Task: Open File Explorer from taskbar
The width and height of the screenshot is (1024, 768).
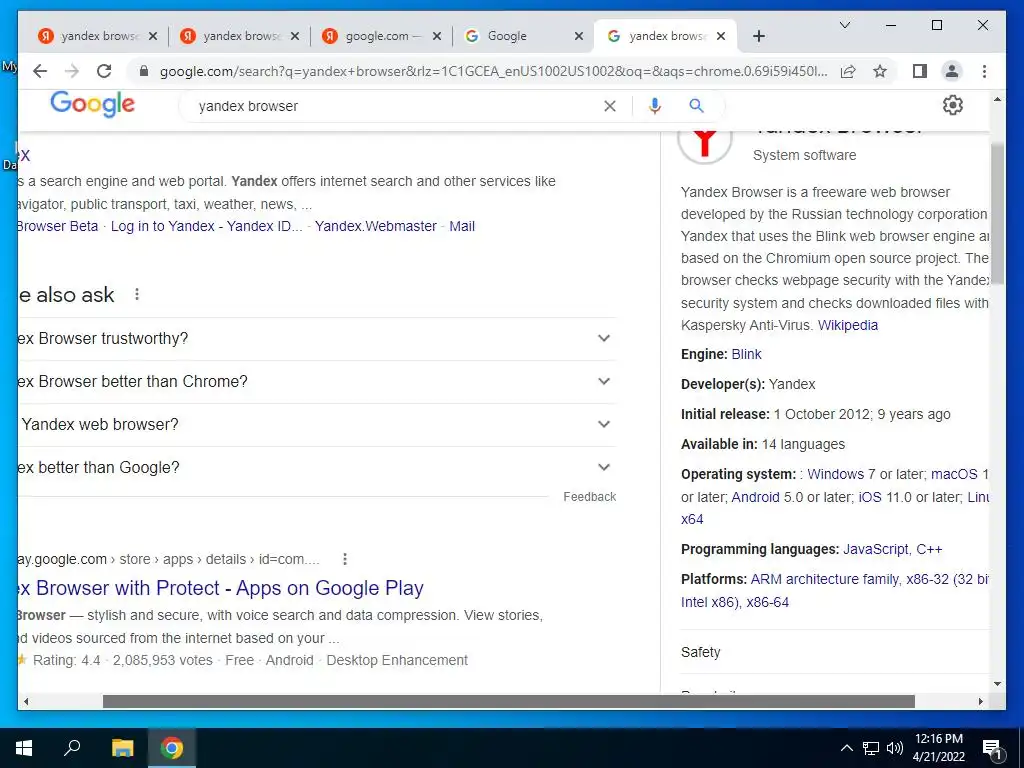Action: click(x=122, y=748)
